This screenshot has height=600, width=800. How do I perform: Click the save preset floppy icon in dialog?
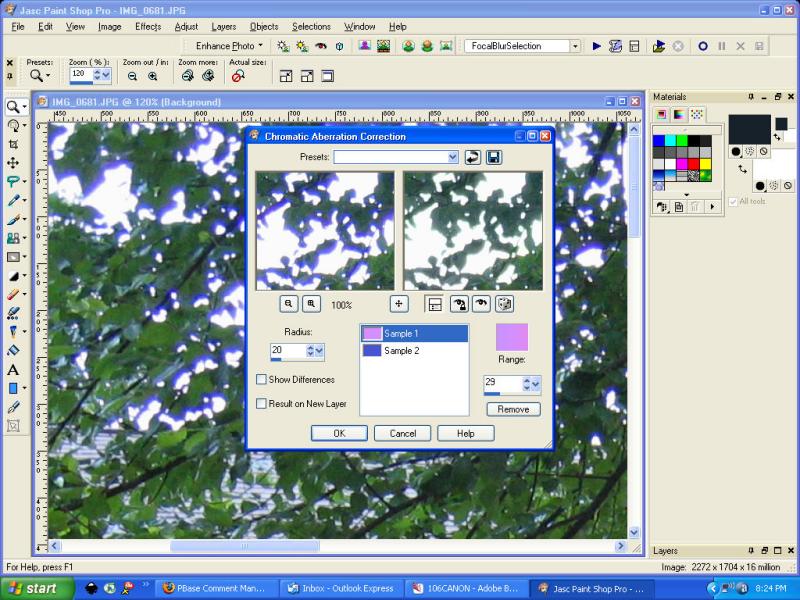tap(494, 157)
